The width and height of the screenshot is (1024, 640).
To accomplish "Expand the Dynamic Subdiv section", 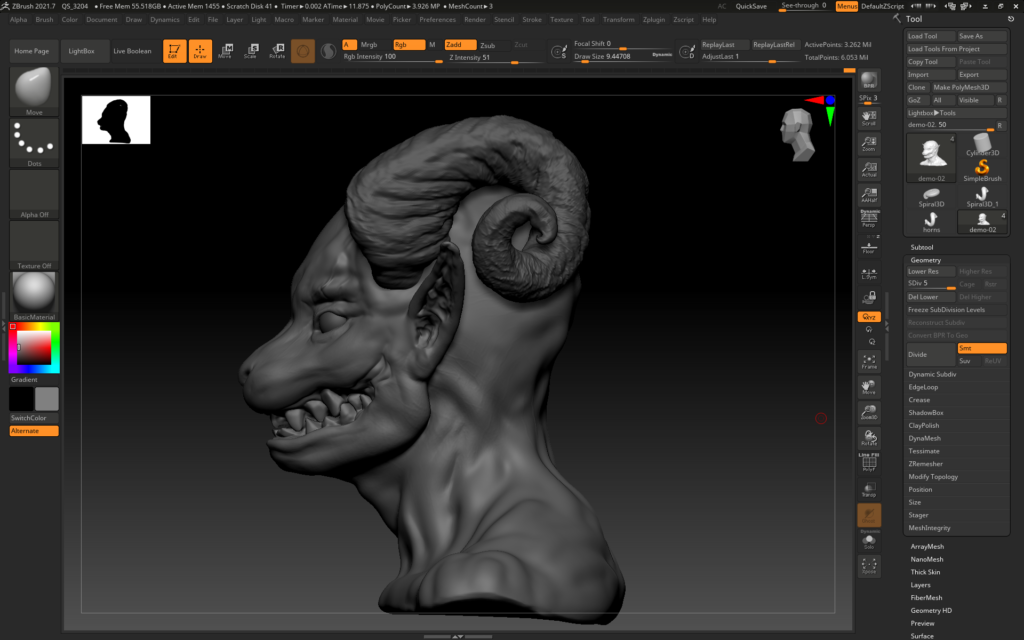I will point(932,374).
